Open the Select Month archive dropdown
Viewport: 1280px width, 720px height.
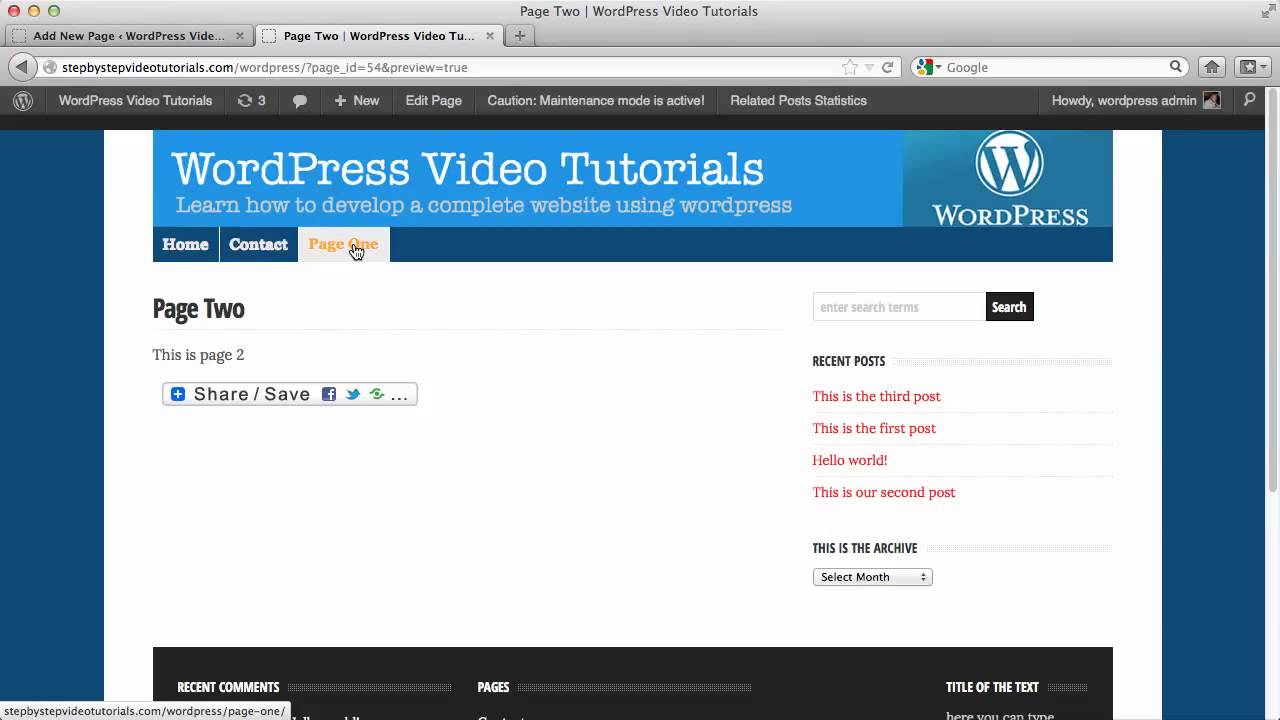click(872, 577)
